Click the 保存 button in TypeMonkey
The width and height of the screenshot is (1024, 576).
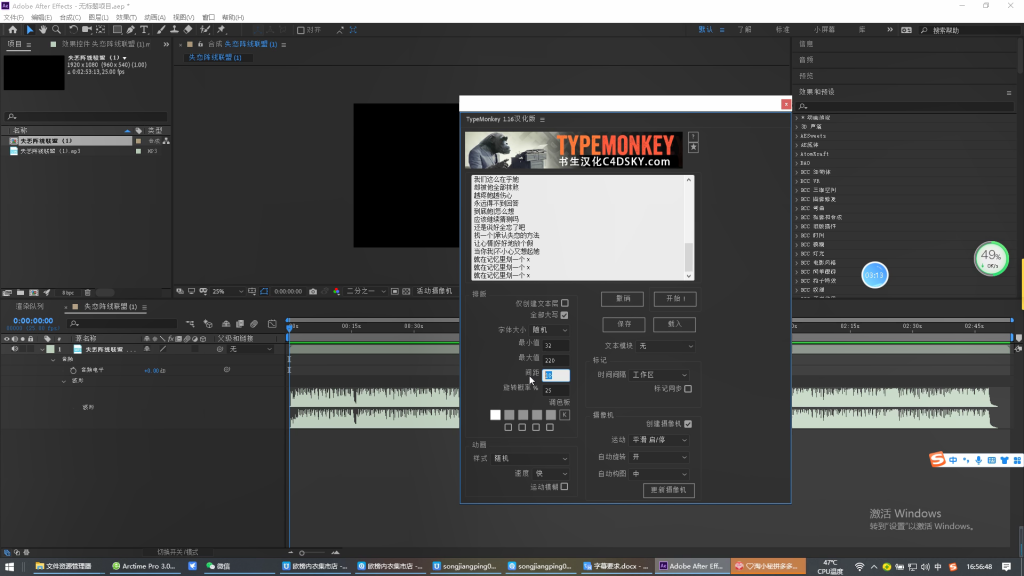(623, 325)
